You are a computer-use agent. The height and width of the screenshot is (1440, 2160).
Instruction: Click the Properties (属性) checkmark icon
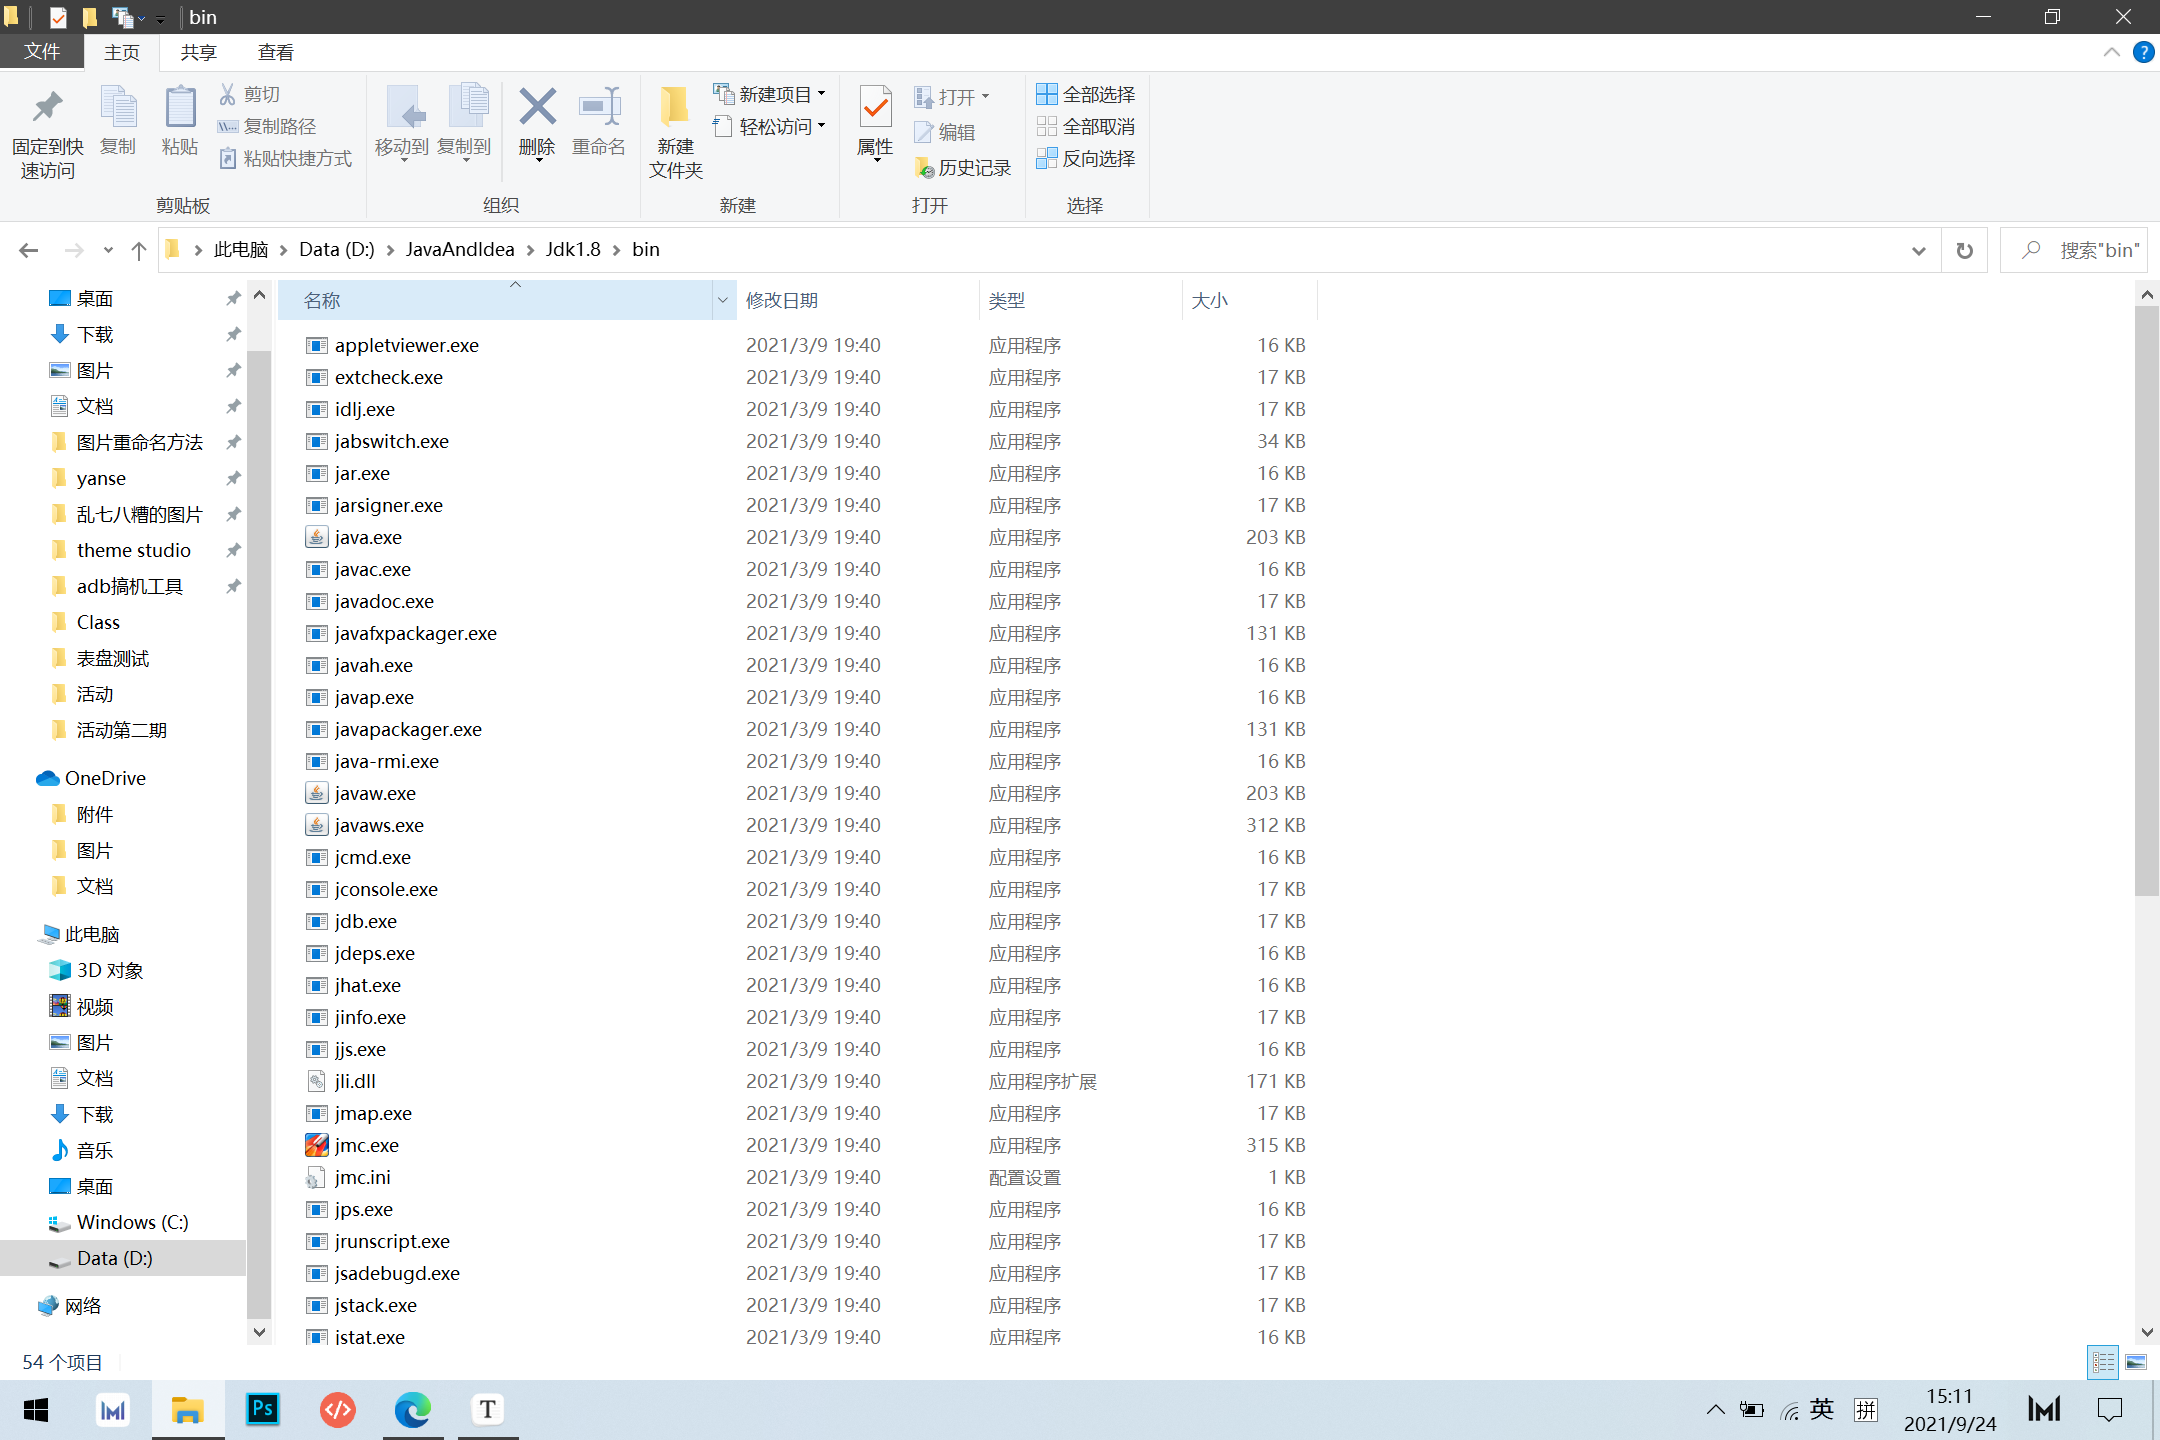[x=875, y=108]
